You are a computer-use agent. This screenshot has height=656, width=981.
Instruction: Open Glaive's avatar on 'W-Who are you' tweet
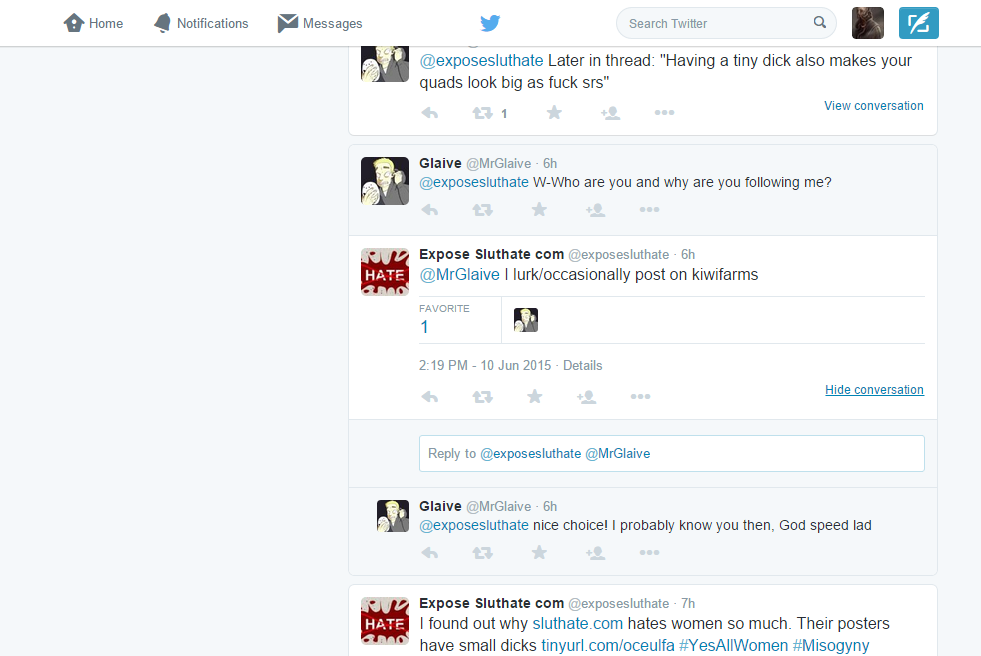(x=385, y=181)
